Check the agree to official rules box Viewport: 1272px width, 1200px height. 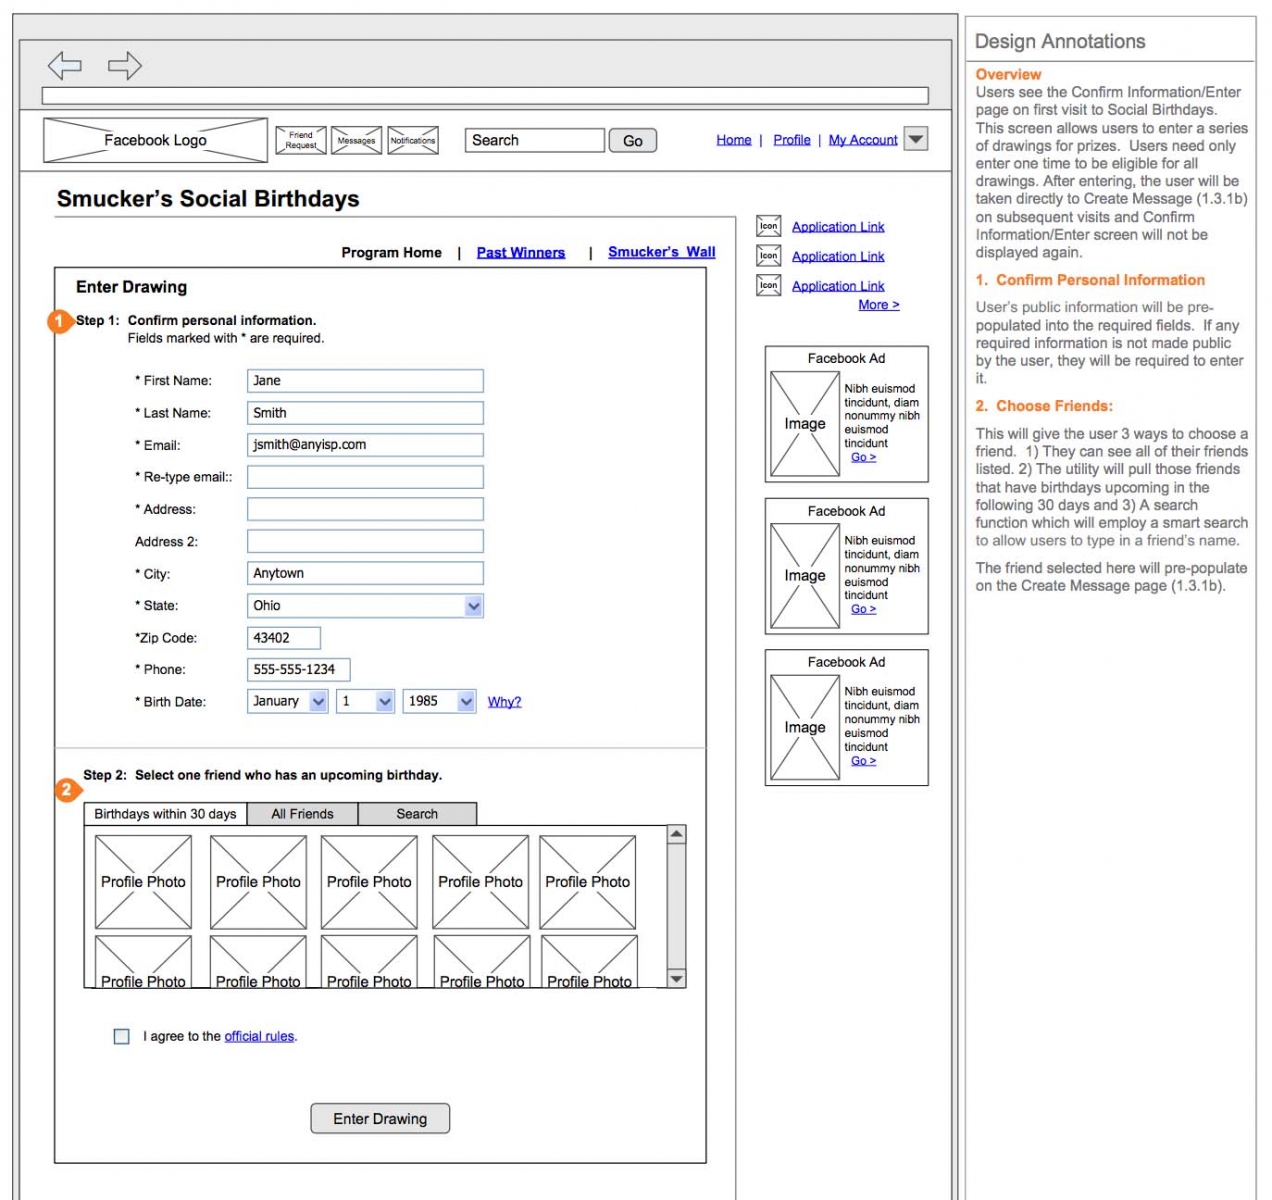click(122, 1037)
